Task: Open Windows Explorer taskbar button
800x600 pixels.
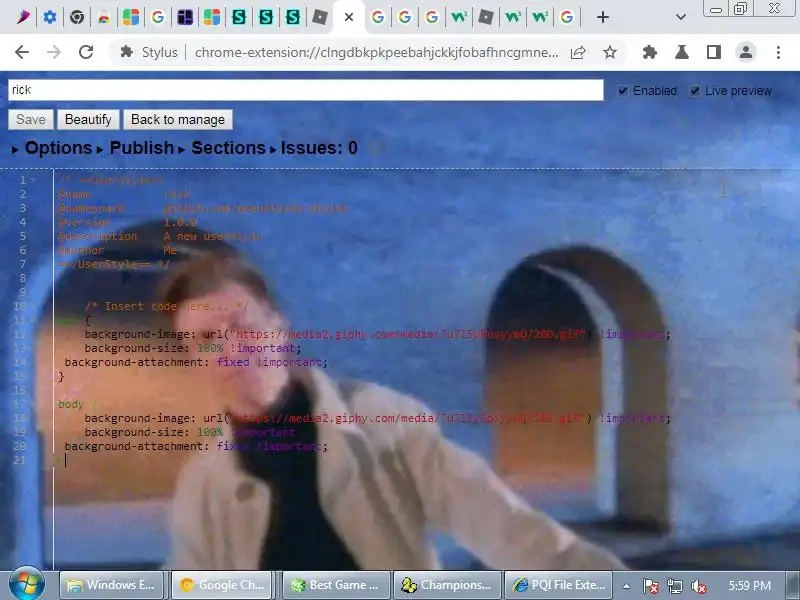Action: coord(112,585)
